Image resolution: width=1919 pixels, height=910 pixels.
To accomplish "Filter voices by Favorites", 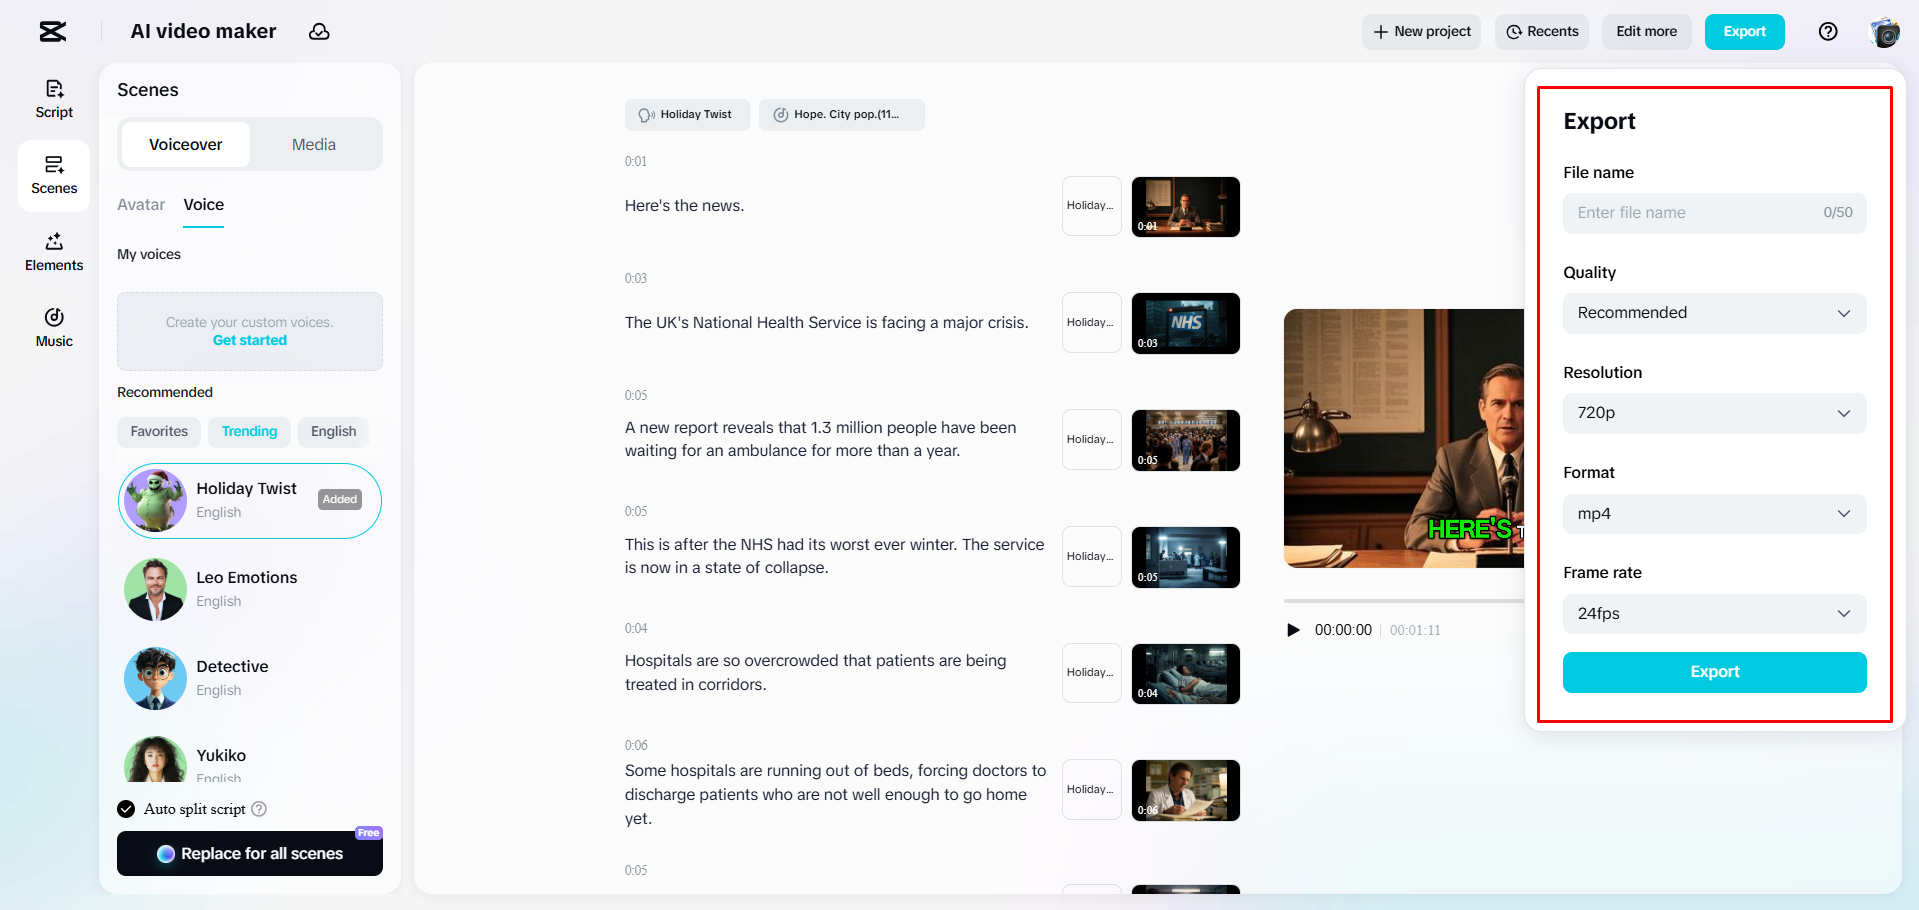I will [159, 432].
